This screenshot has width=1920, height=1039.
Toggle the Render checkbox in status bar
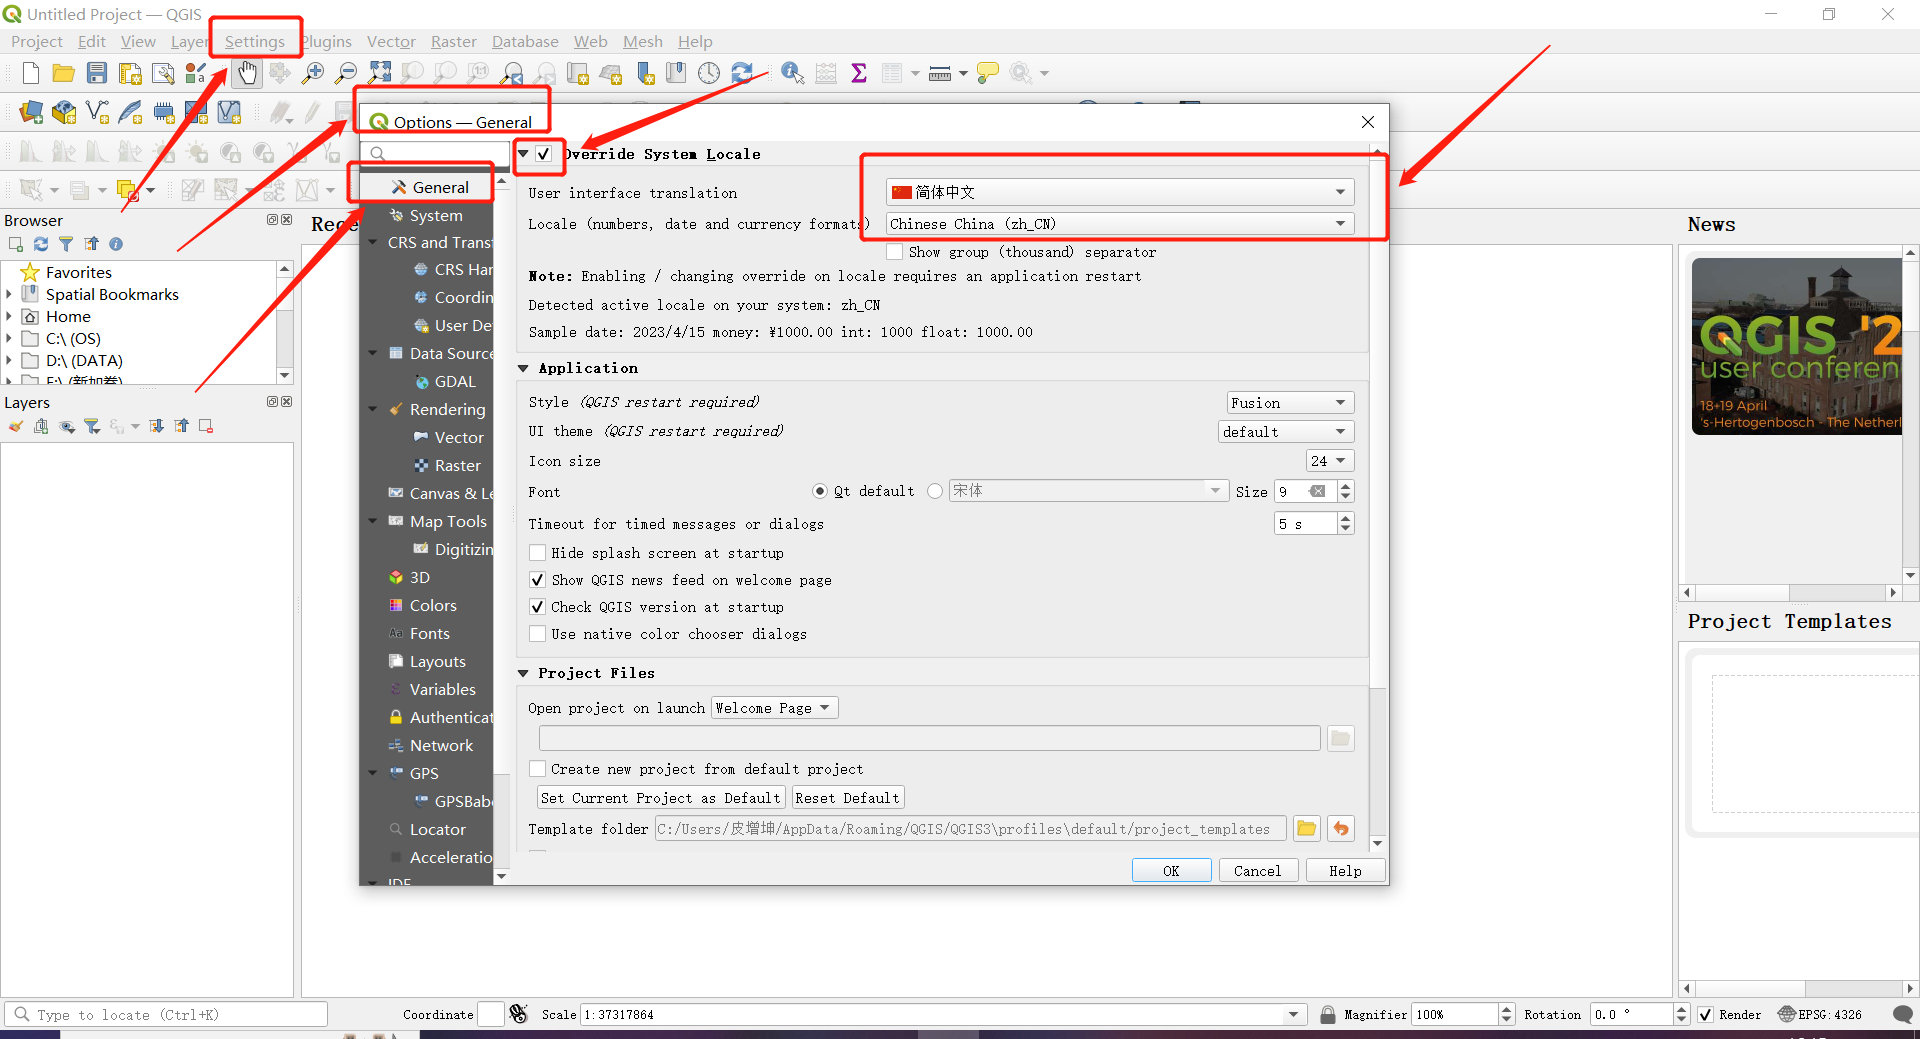click(1706, 1014)
